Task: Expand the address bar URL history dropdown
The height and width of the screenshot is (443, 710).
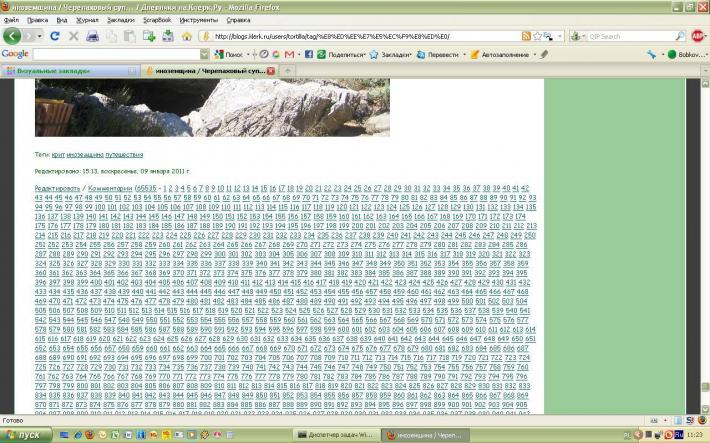Action: pyautogui.click(x=560, y=36)
